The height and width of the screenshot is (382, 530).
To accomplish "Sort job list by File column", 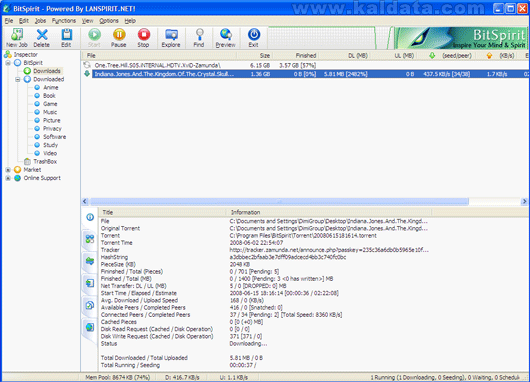I will (159, 56).
